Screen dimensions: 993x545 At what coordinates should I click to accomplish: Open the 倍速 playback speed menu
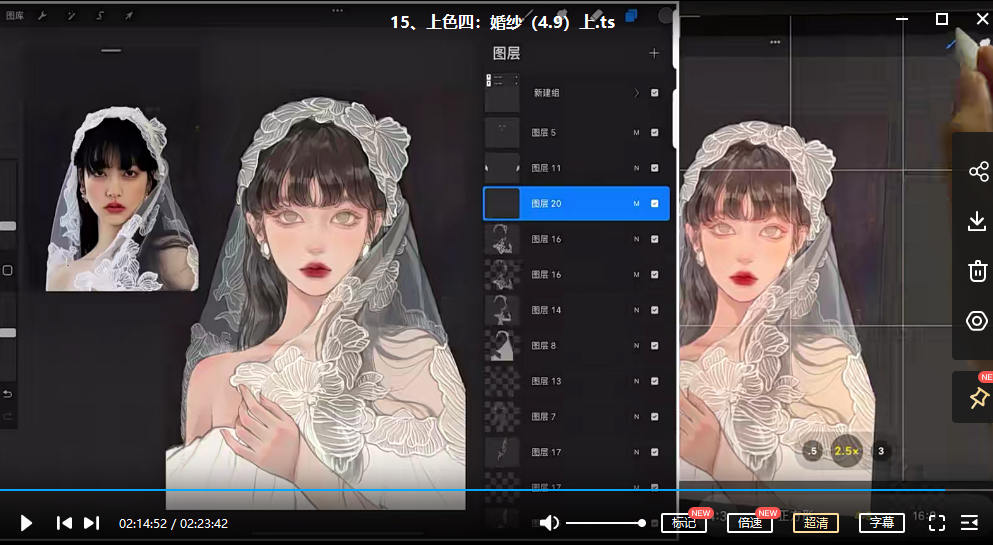point(750,523)
